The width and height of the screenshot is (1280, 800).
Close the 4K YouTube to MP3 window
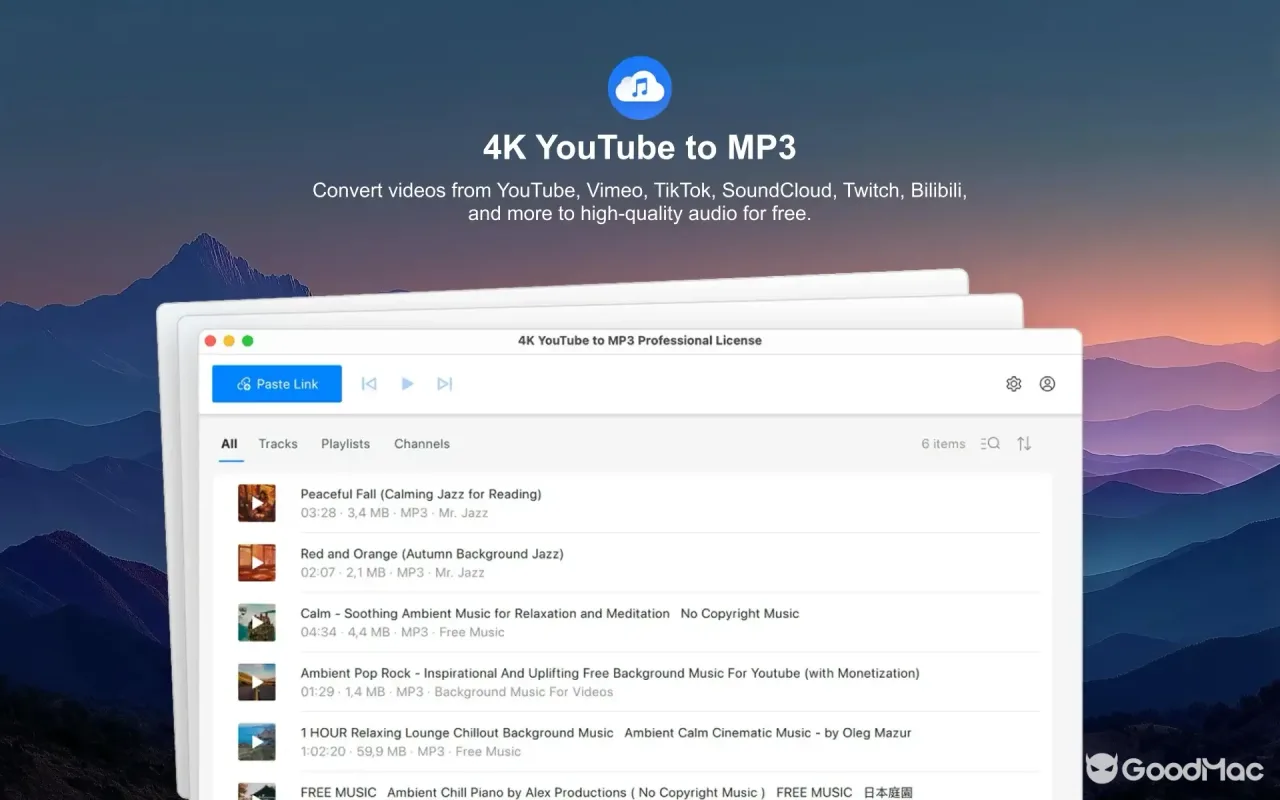pos(210,341)
